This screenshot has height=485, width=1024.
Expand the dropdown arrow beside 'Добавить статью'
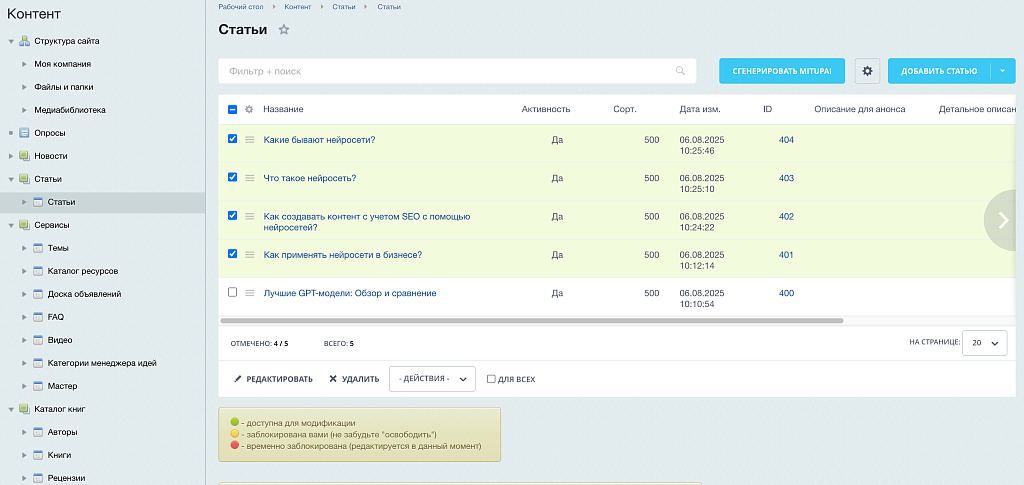(x=1003, y=71)
